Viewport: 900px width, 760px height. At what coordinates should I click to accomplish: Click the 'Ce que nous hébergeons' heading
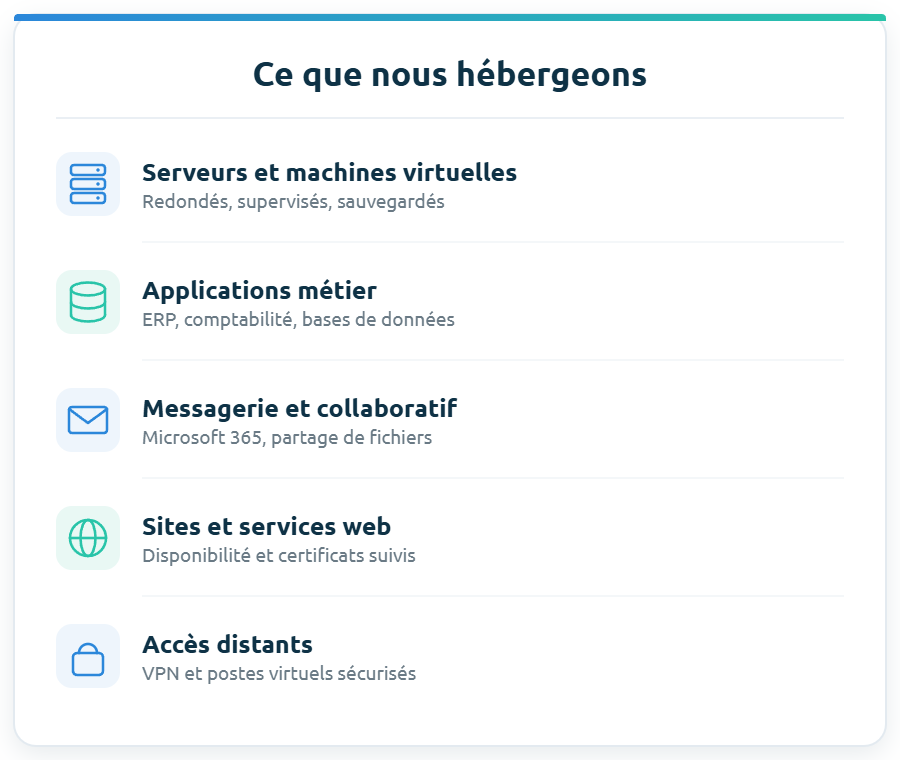coord(450,75)
